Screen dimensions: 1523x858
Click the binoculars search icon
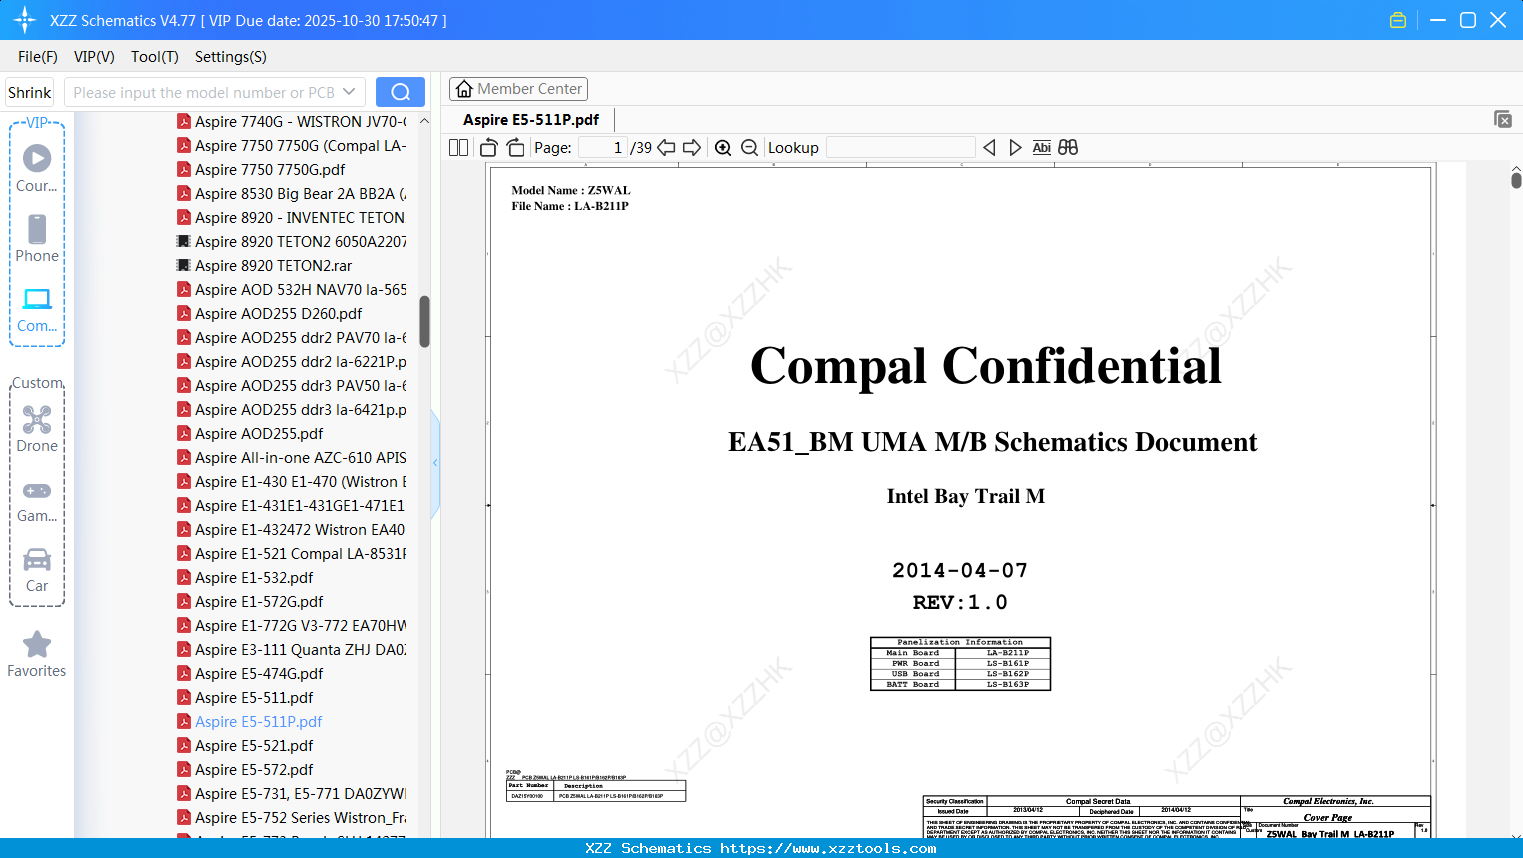(x=1068, y=148)
